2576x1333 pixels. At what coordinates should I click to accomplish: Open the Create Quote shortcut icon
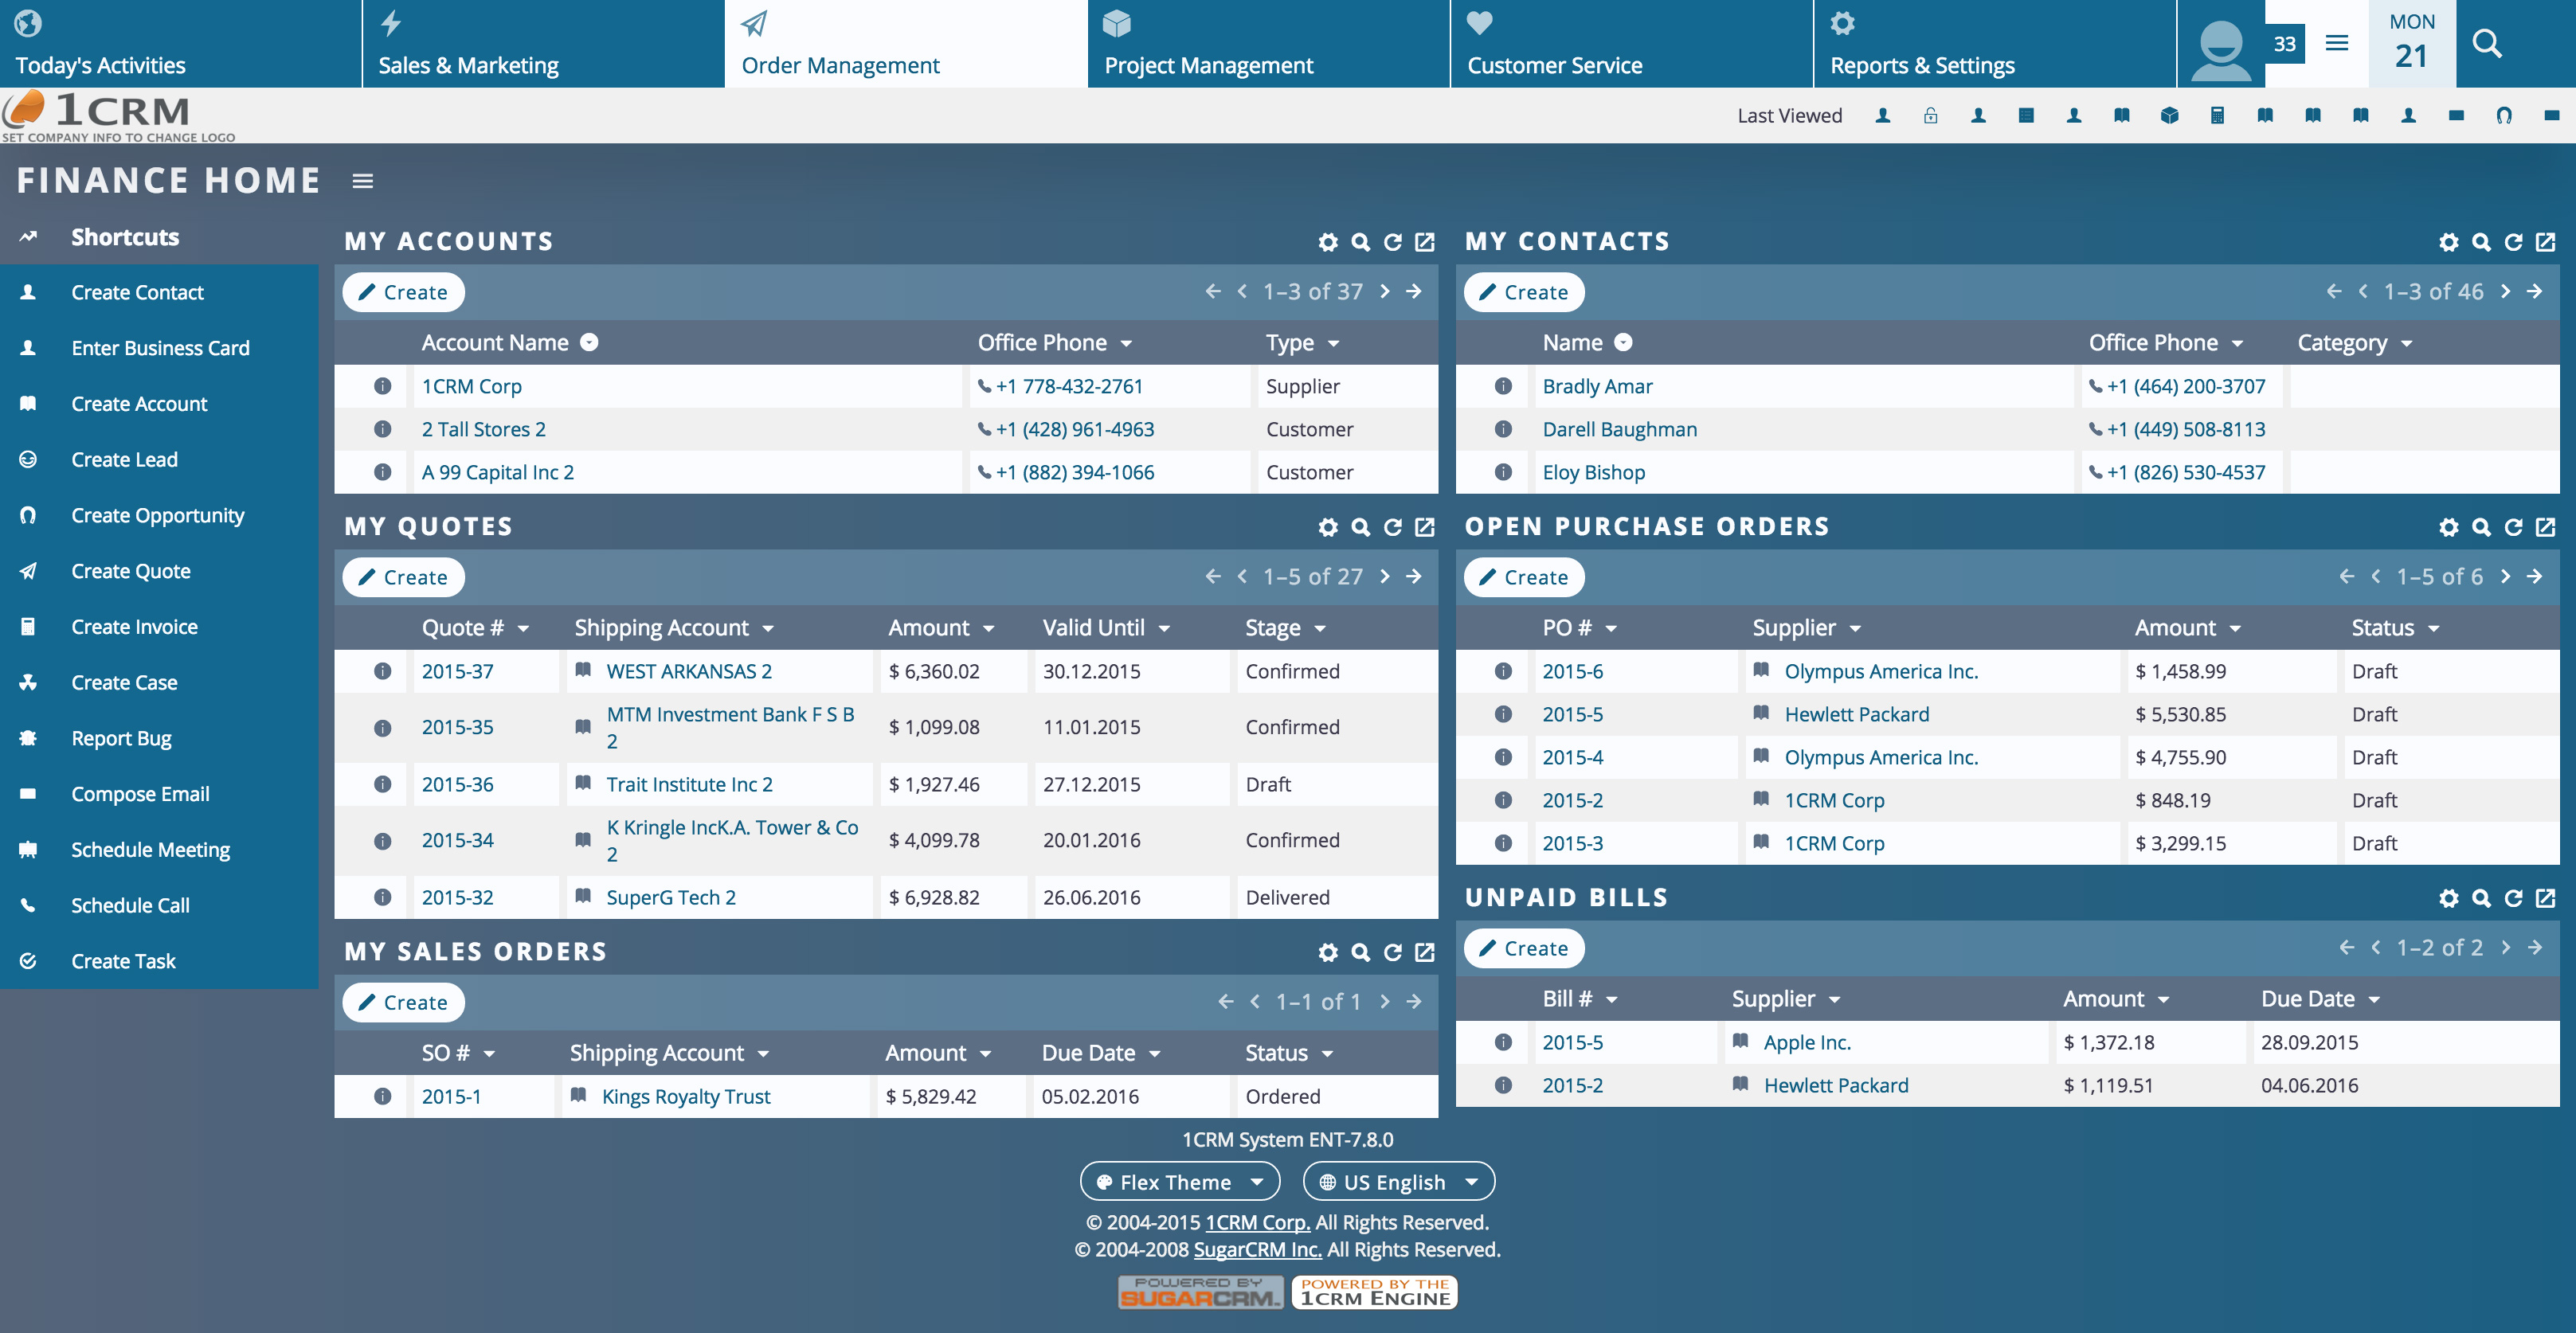click(27, 571)
